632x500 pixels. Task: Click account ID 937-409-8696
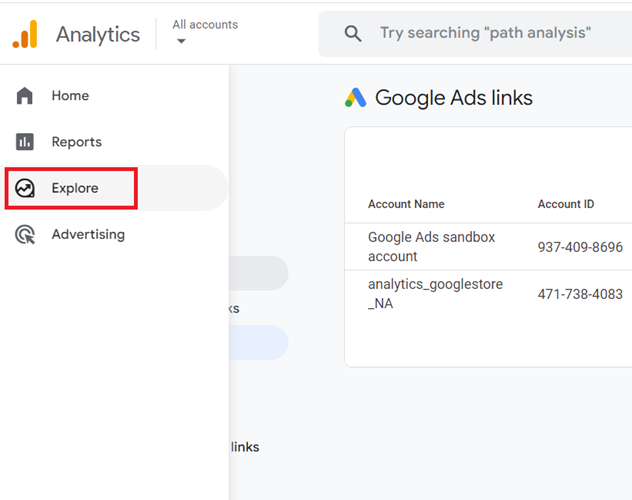pyautogui.click(x=580, y=247)
